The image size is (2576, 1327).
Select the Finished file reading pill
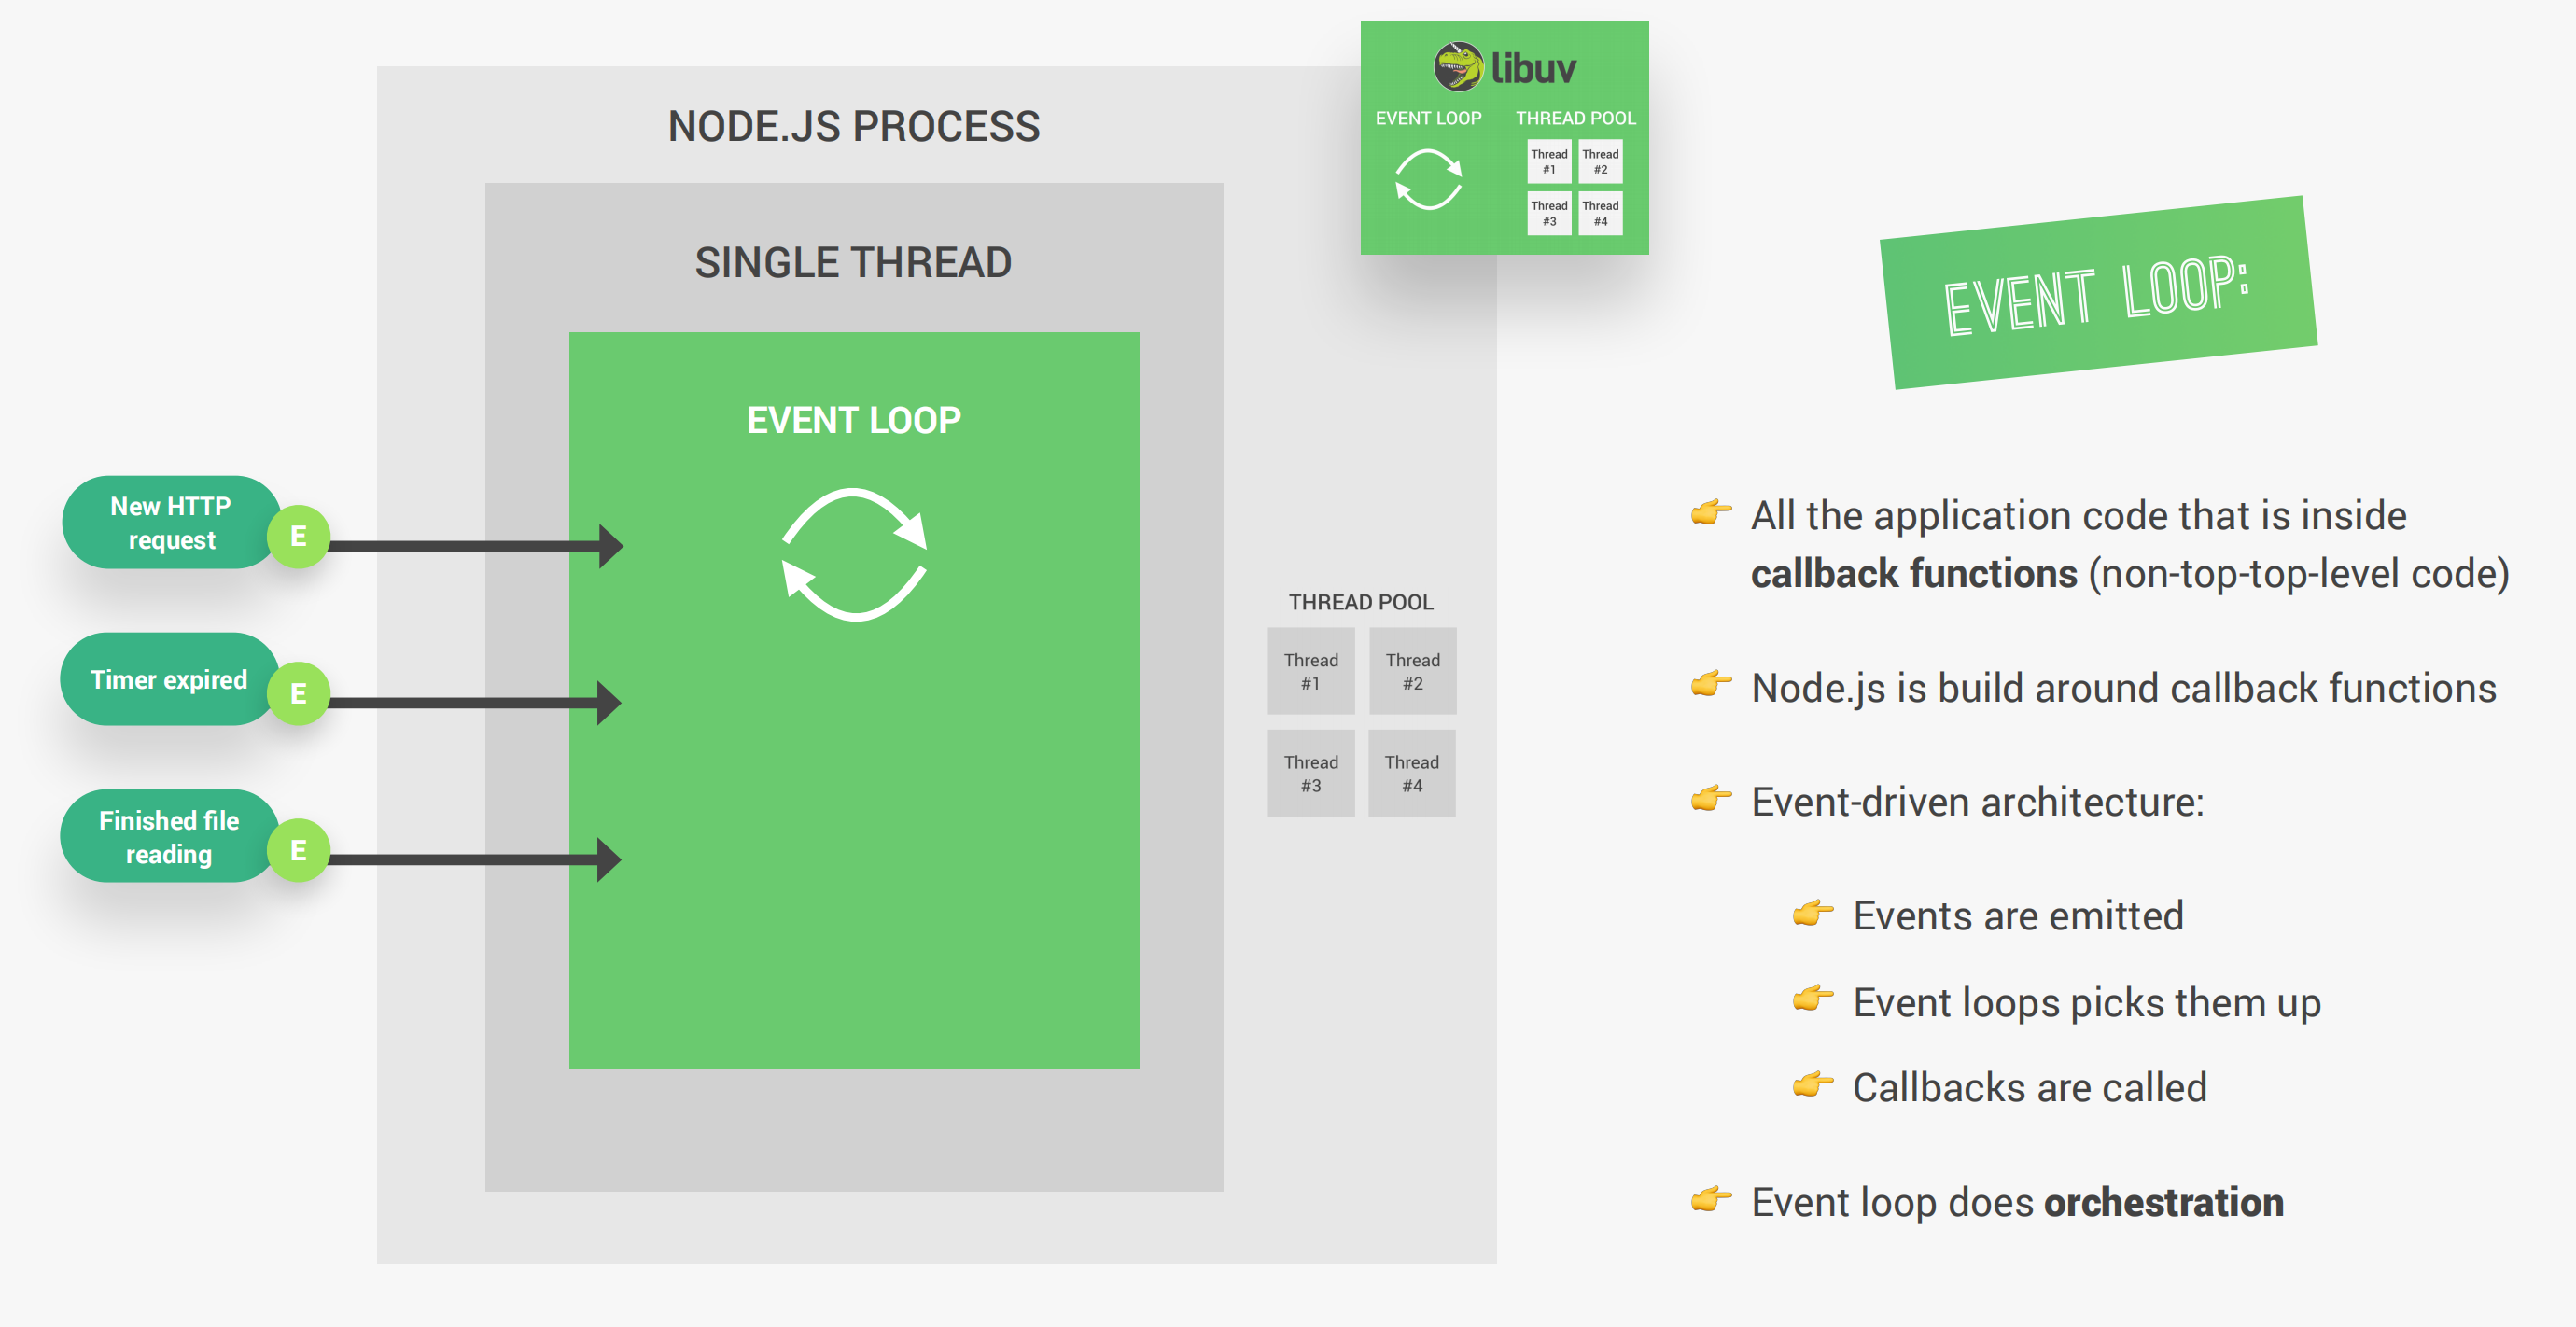[168, 837]
